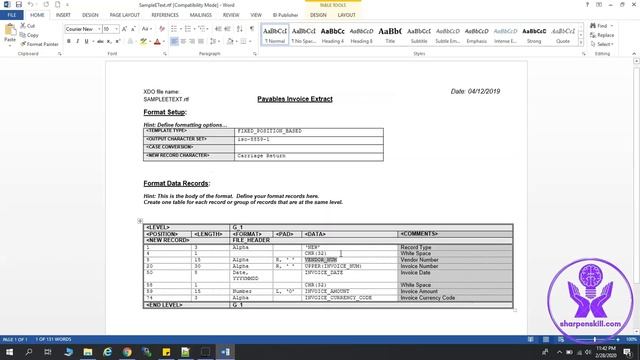The width and height of the screenshot is (640, 360).
Task: Cut the selected text
Action: 28,26
